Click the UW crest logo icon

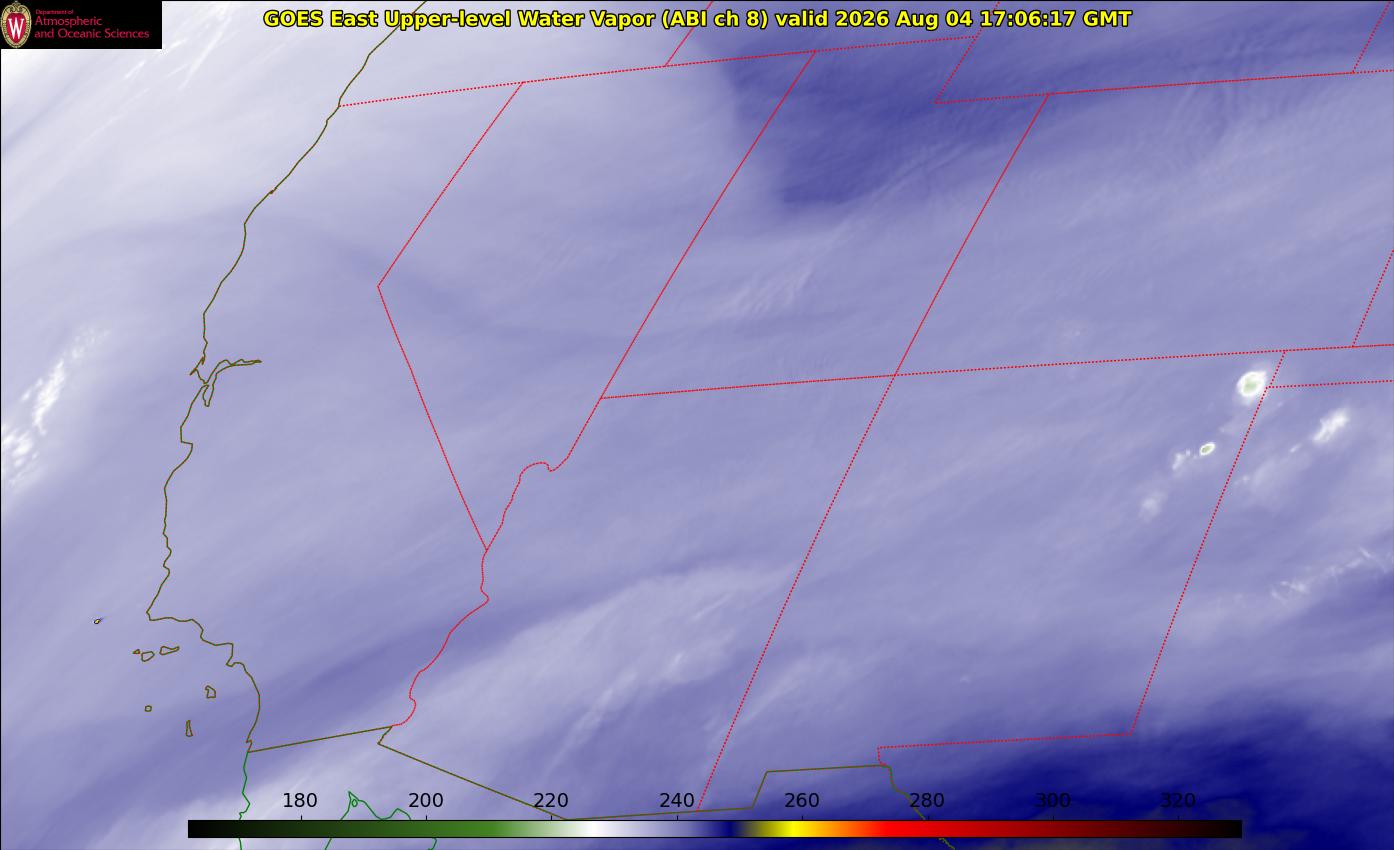click(x=17, y=24)
